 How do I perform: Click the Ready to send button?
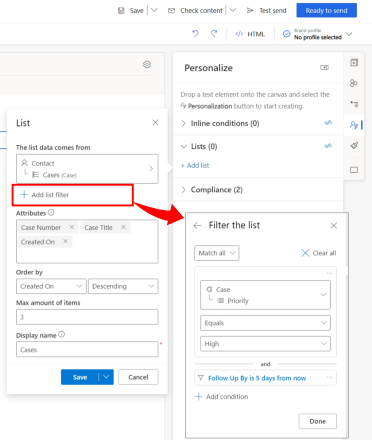pyautogui.click(x=326, y=10)
